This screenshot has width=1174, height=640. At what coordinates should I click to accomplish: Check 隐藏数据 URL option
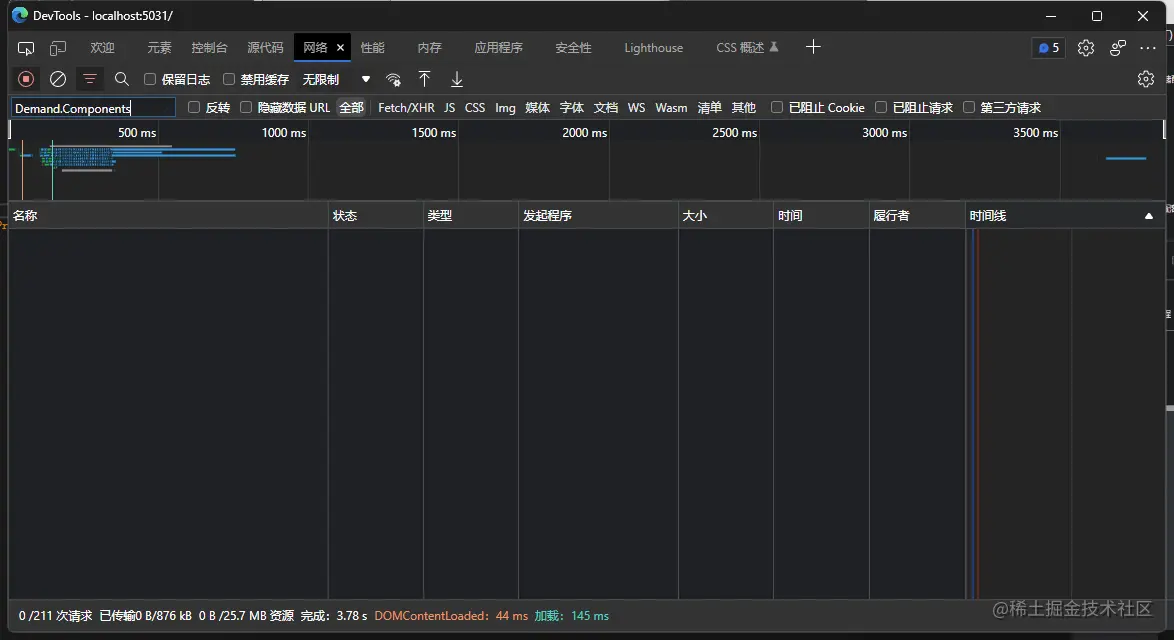[x=246, y=108]
